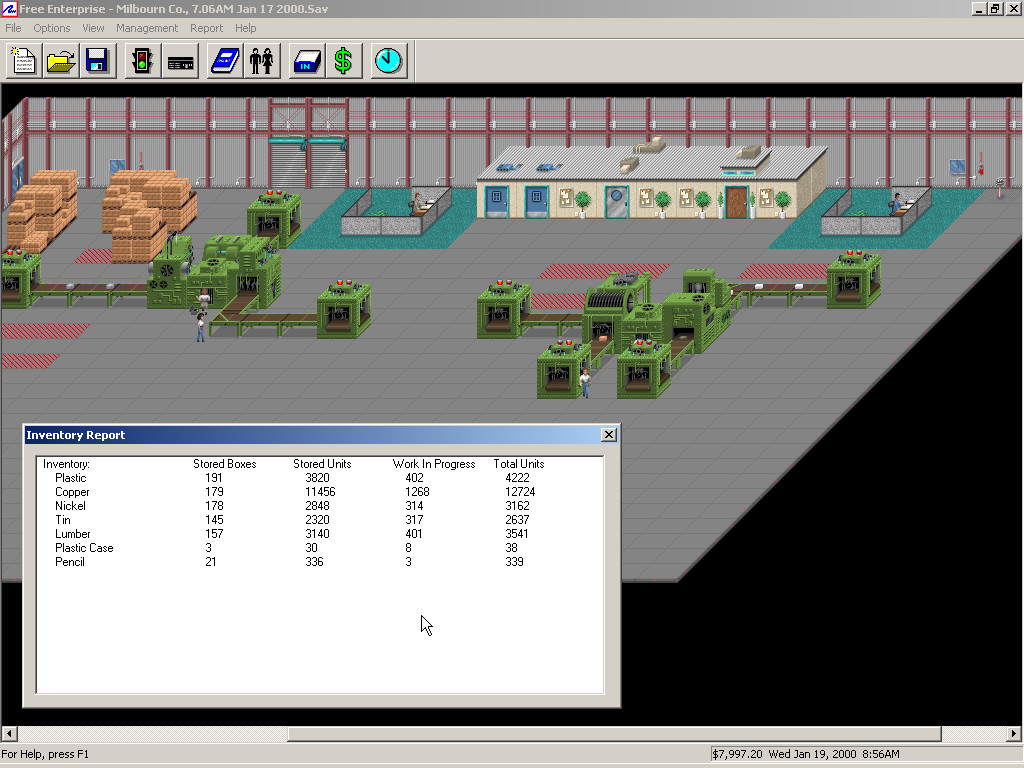This screenshot has height=768, width=1024.
Task: Restore down the Free Enterprise window
Action: (x=995, y=8)
